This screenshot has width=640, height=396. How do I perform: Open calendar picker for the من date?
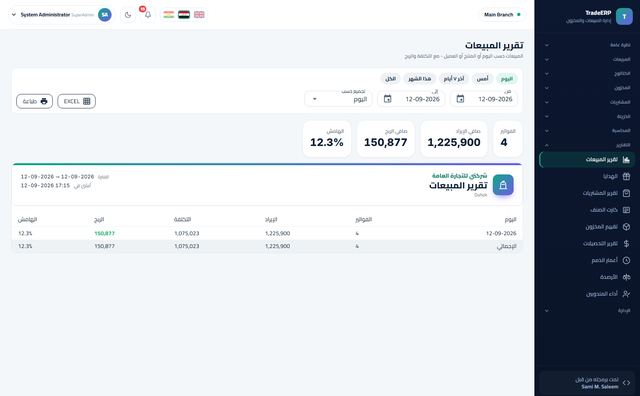click(x=460, y=99)
